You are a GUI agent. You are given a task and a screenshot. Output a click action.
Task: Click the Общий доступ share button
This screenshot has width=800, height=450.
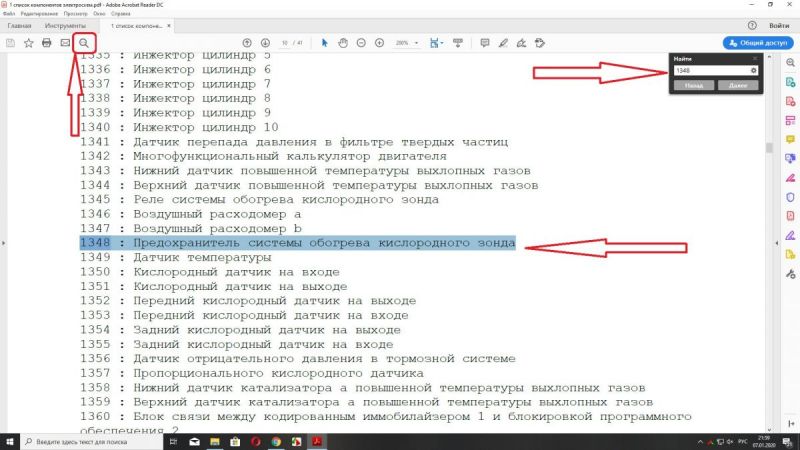pyautogui.click(x=758, y=43)
